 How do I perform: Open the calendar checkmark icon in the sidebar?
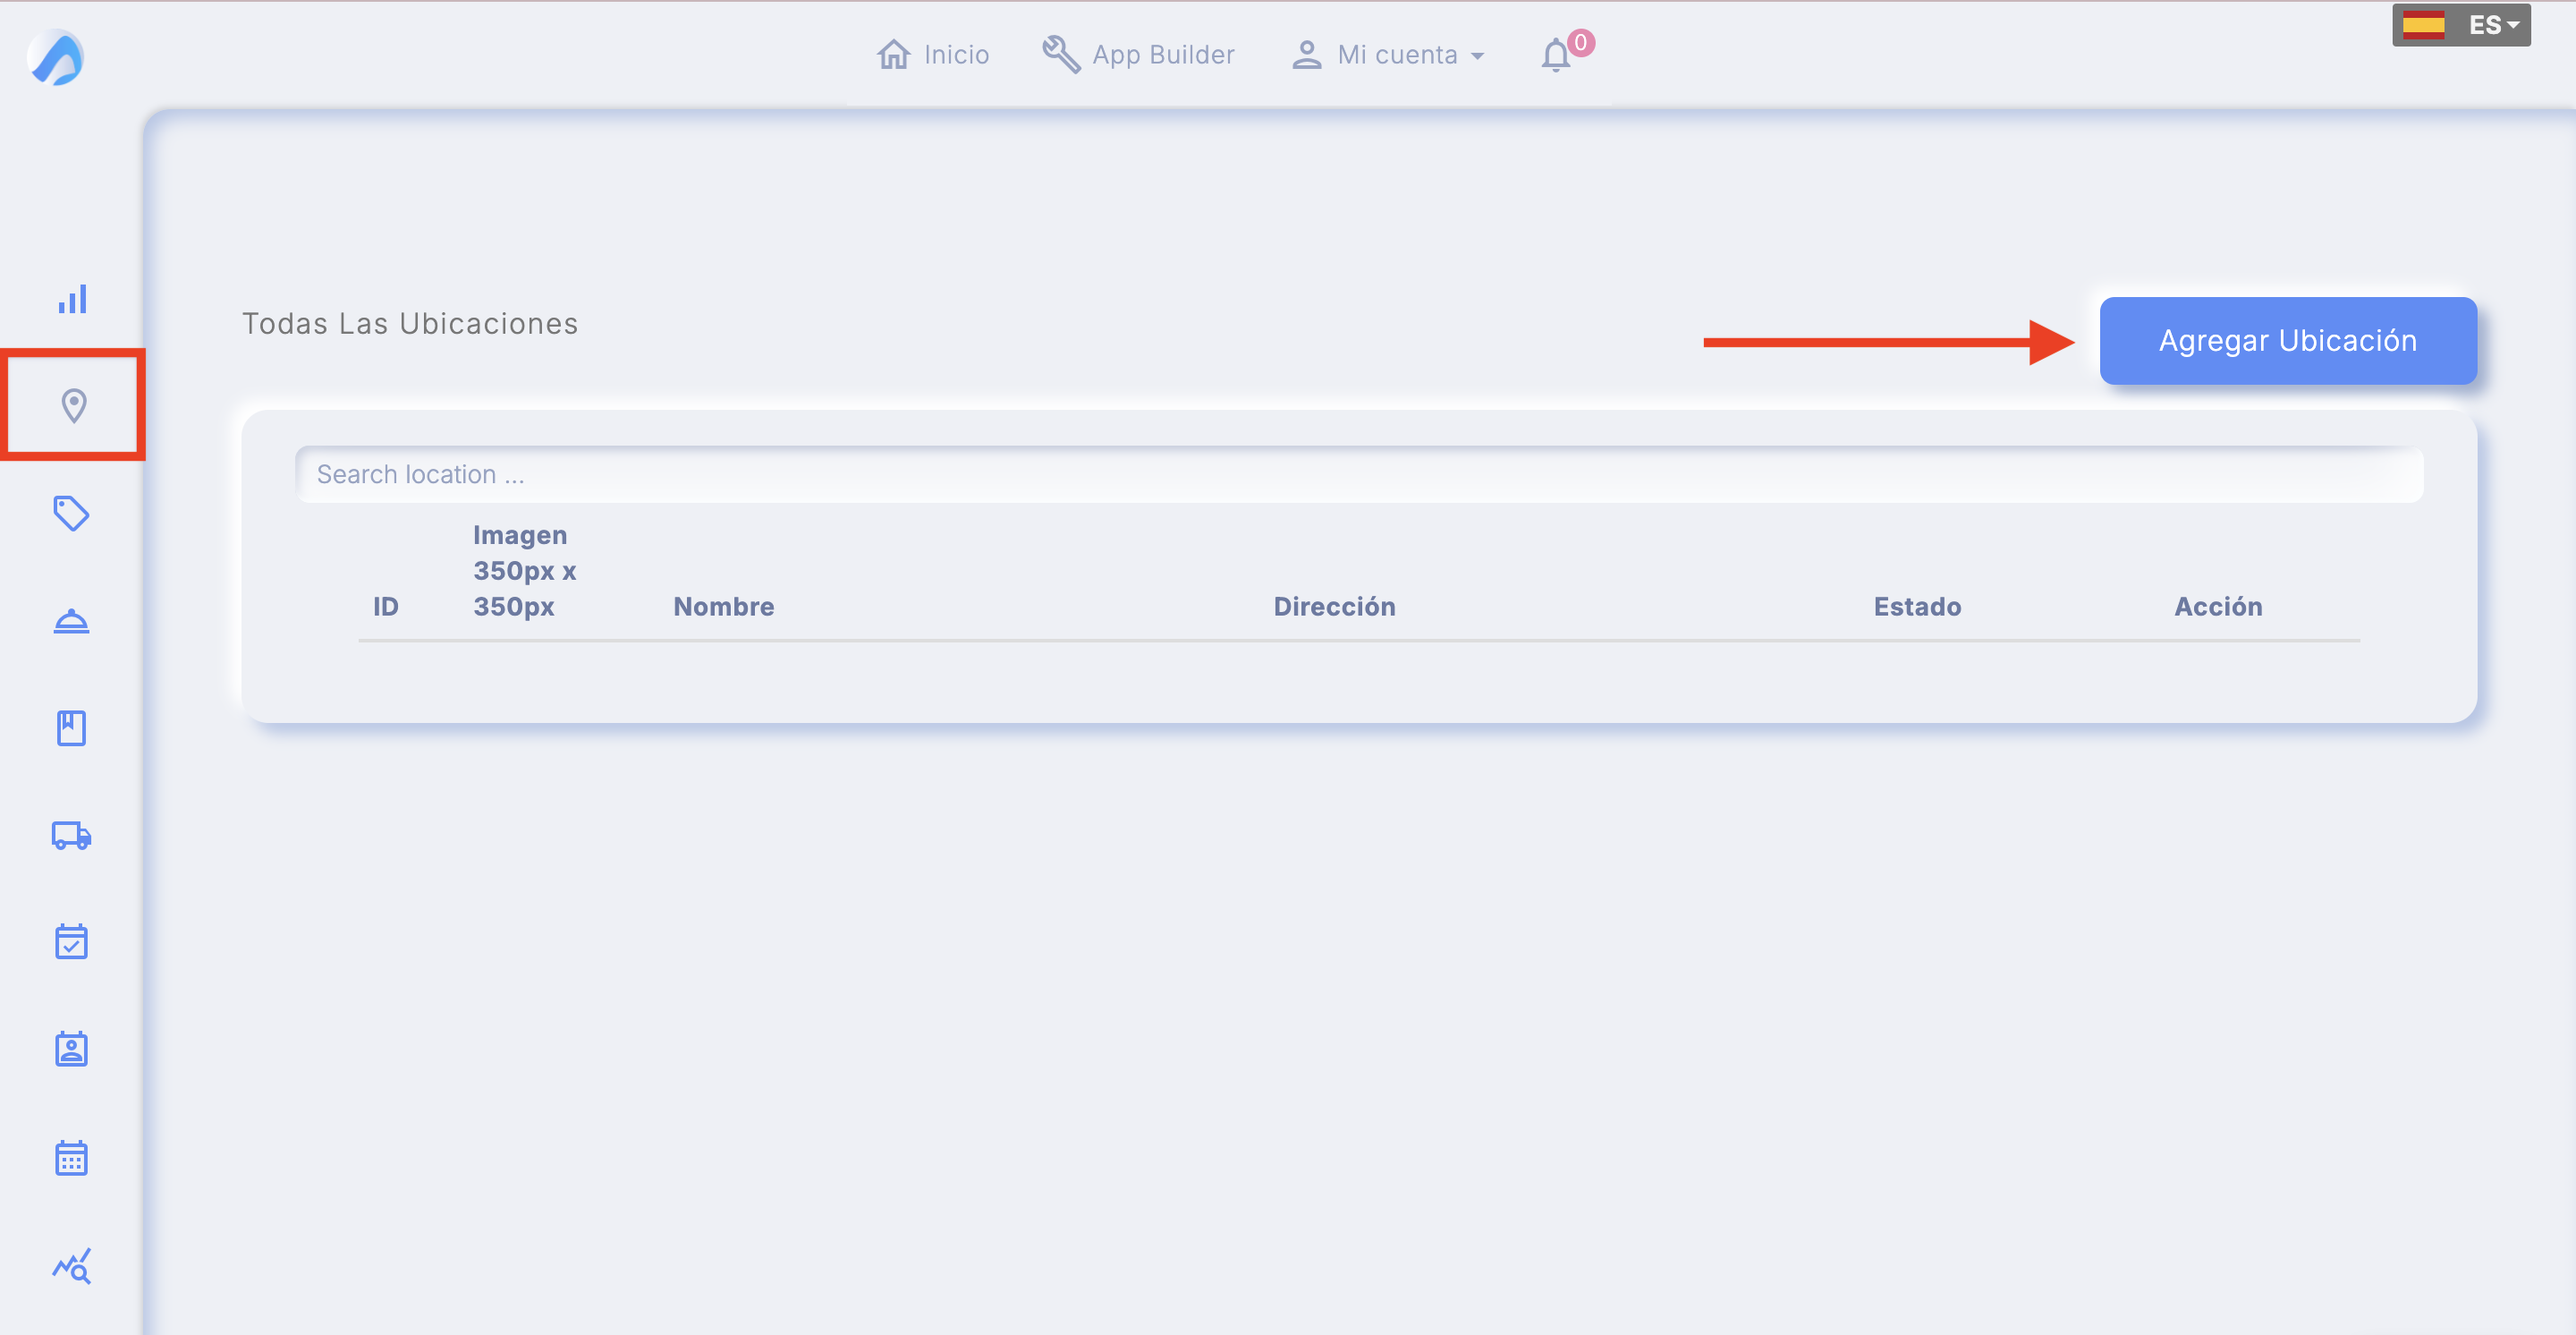(71, 942)
